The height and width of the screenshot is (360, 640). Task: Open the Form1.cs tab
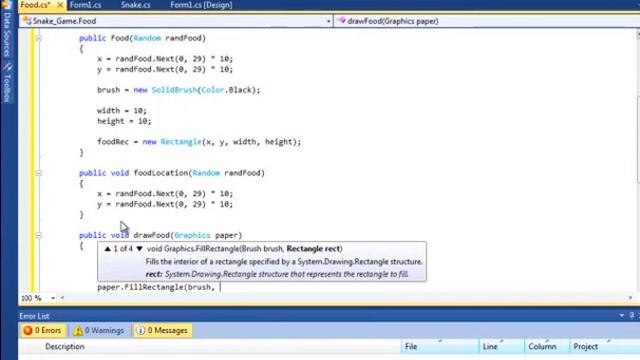pyautogui.click(x=85, y=5)
